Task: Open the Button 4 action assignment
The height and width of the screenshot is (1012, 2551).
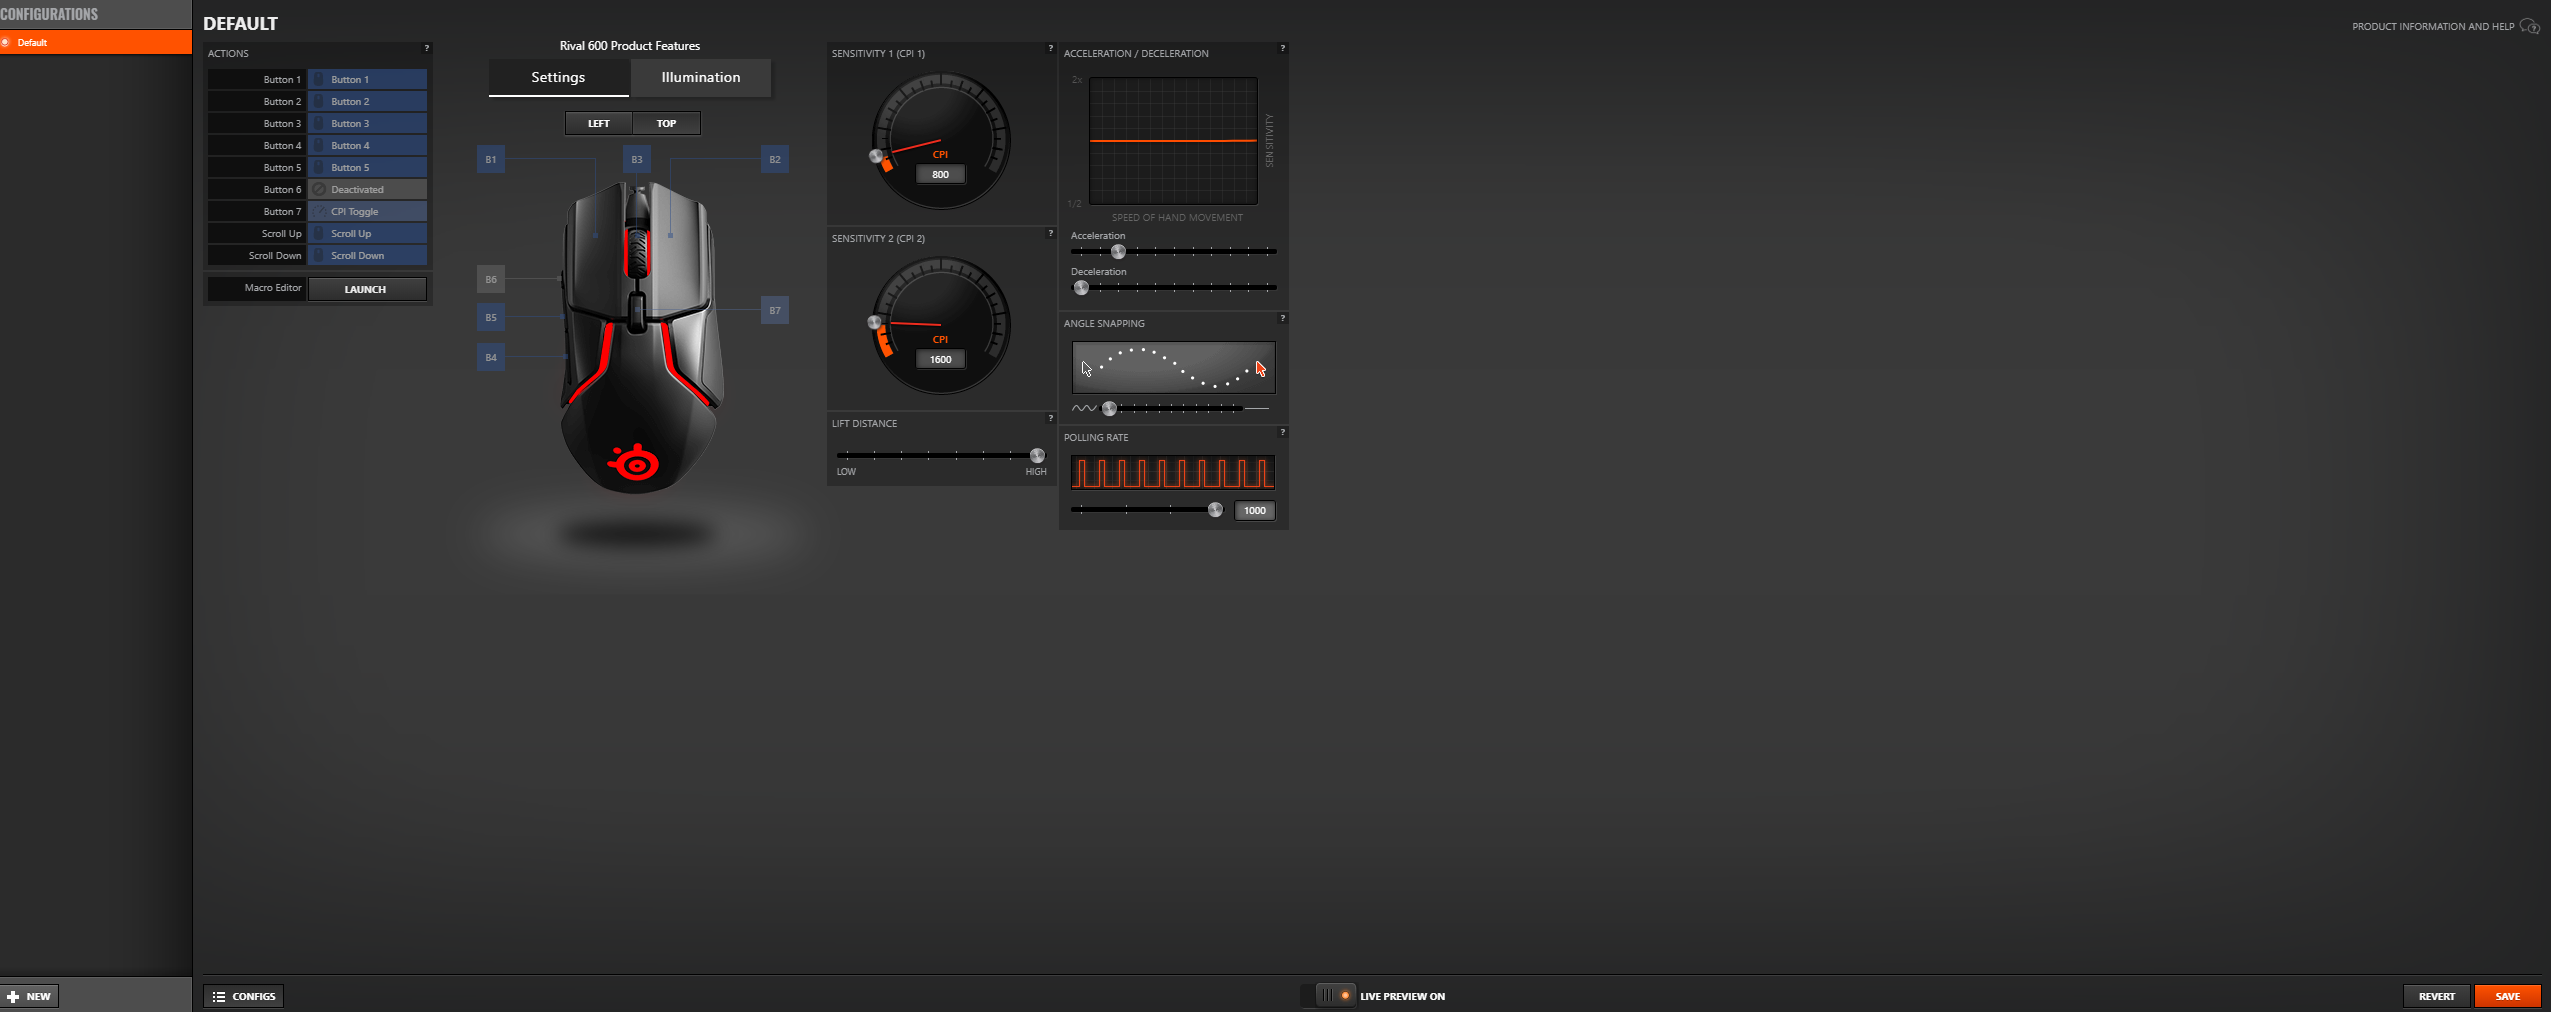Action: [367, 145]
